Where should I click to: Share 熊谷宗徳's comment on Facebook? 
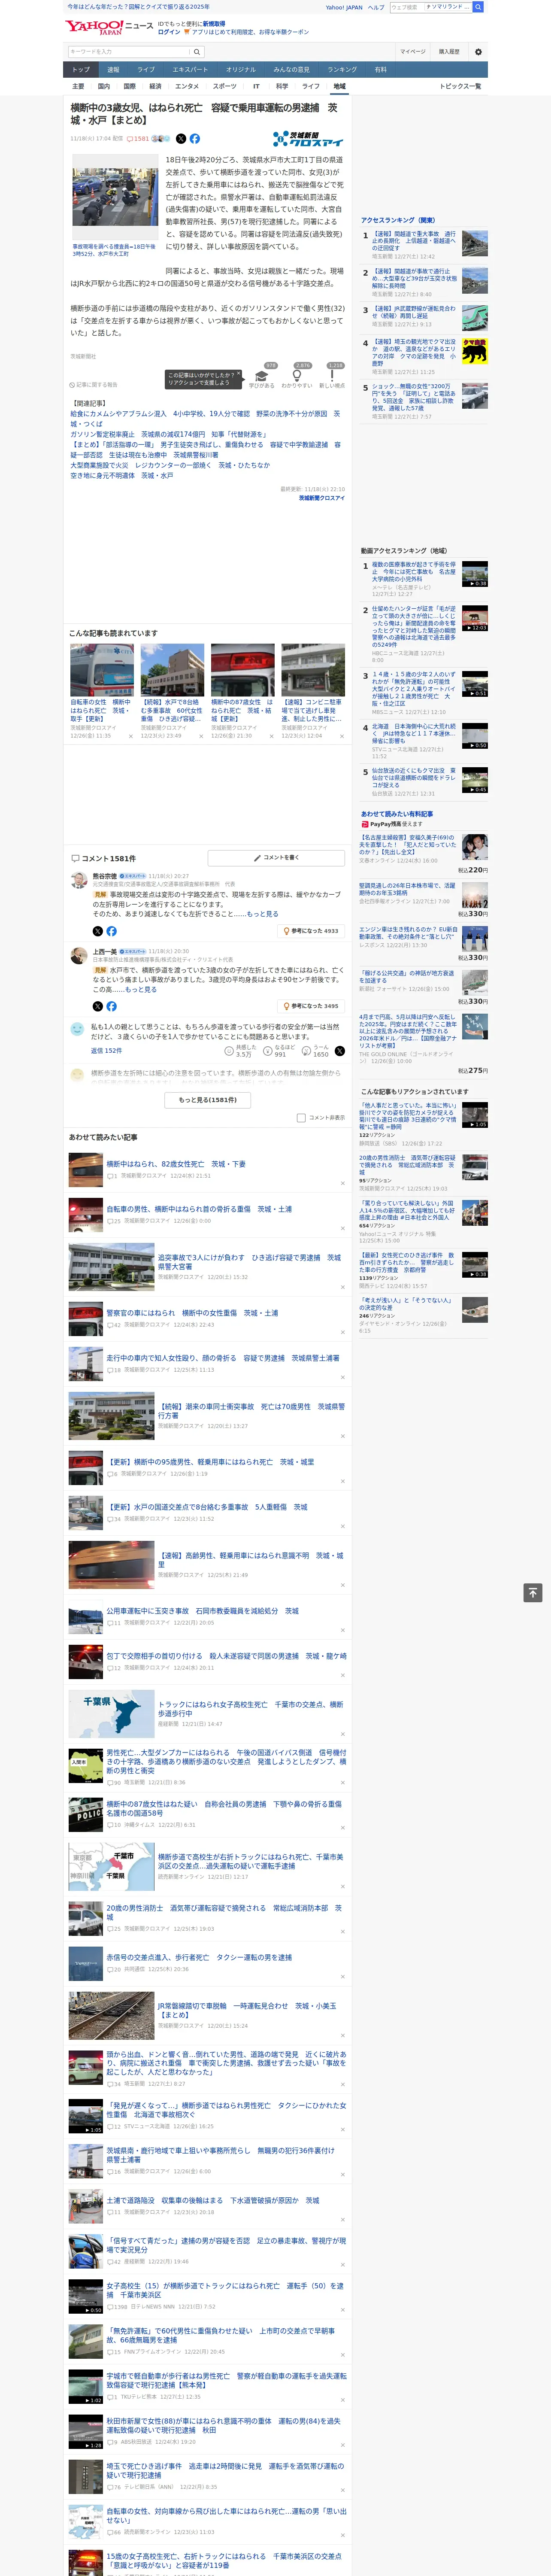111,930
